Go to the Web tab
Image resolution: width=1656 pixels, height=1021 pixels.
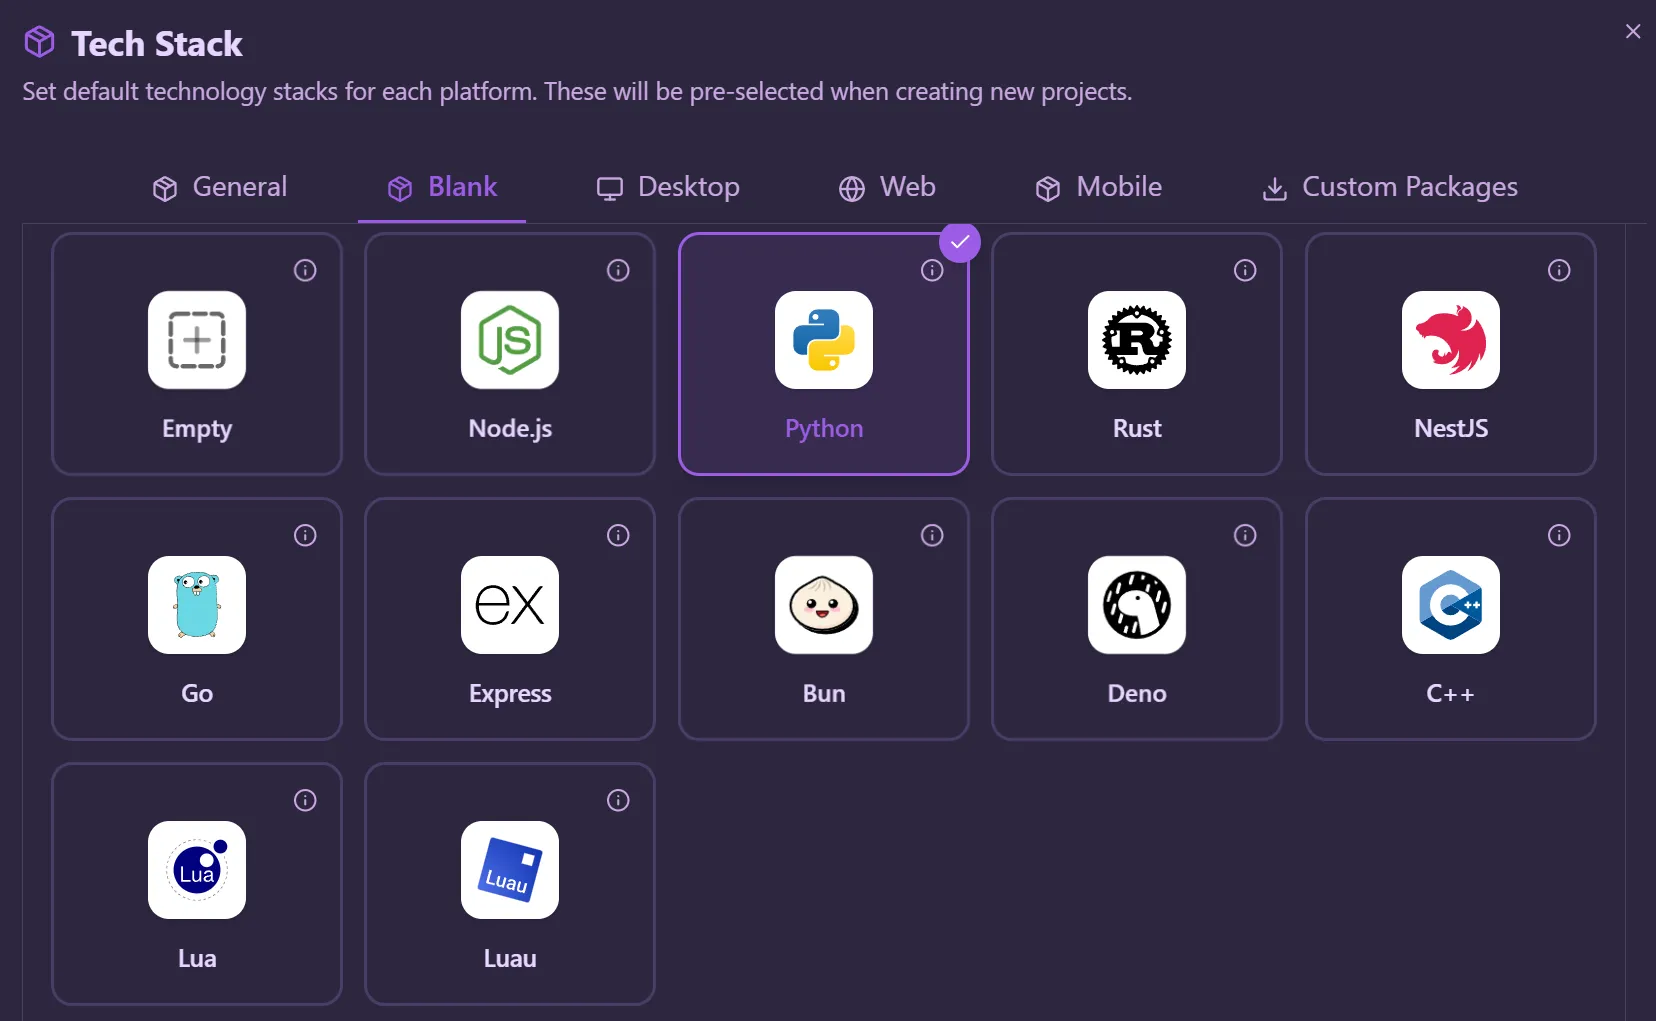(887, 187)
